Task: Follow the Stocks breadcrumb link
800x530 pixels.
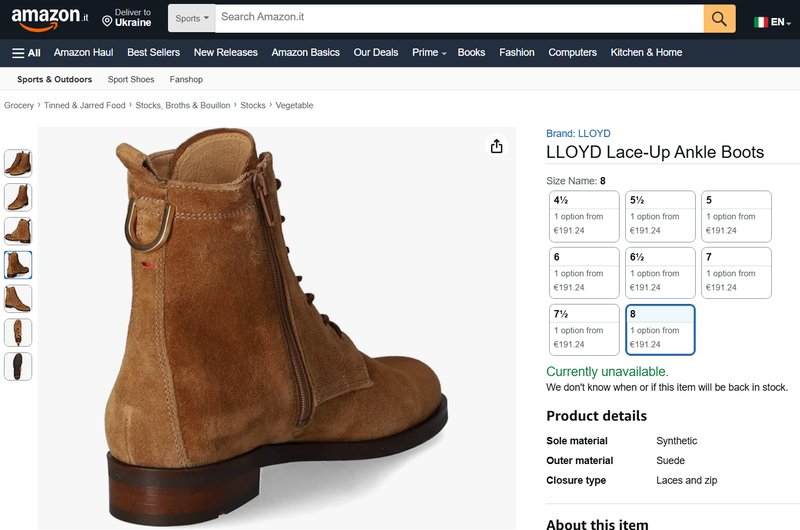Action: [253, 106]
